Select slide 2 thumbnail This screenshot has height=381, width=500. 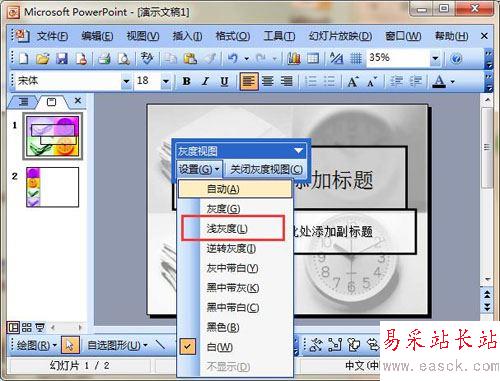tap(53, 187)
